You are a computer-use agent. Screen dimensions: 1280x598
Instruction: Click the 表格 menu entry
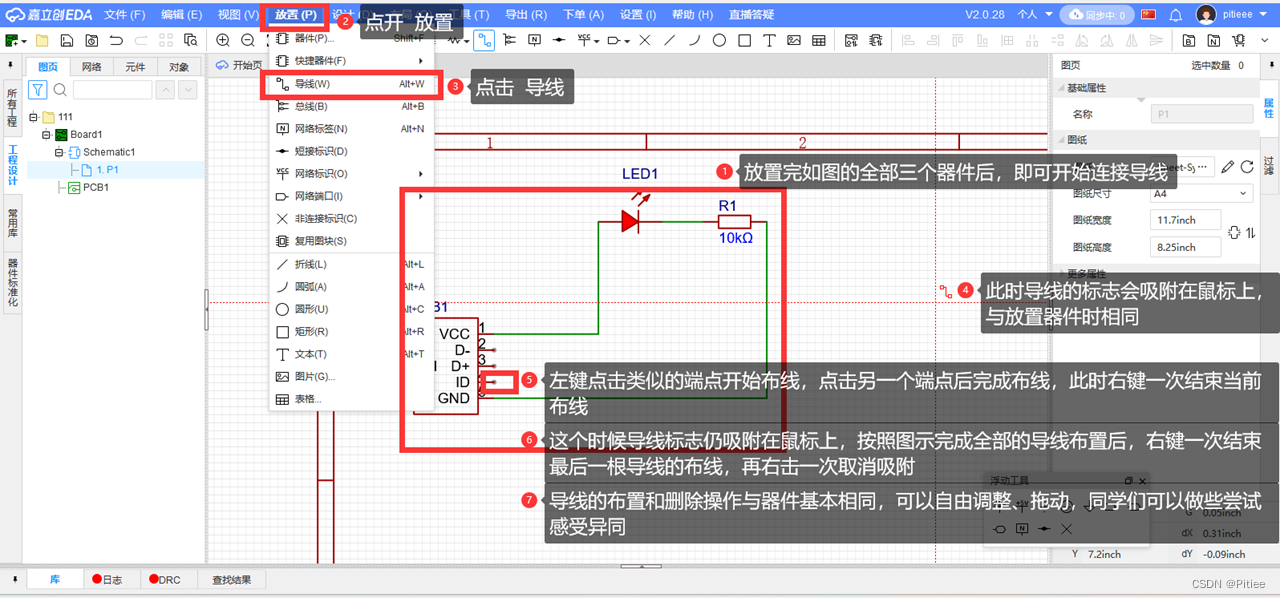click(x=351, y=399)
